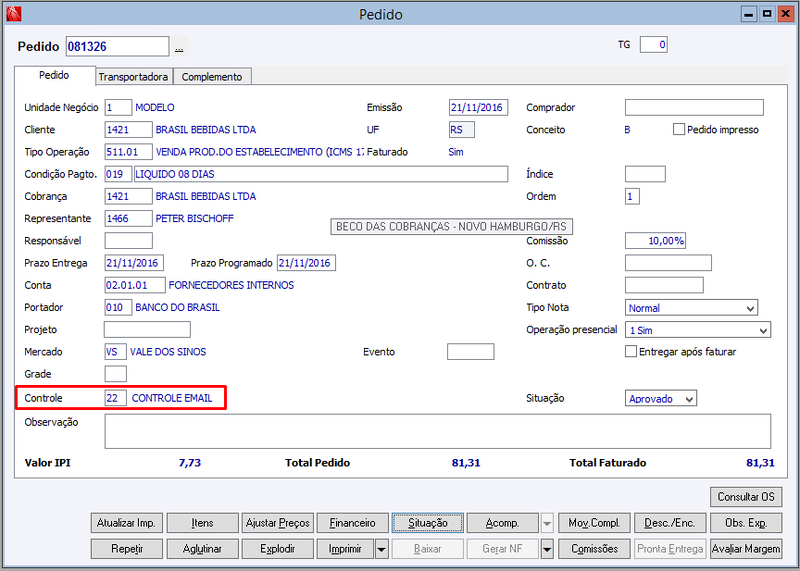Click the Conta field 02.01.01

135,285
